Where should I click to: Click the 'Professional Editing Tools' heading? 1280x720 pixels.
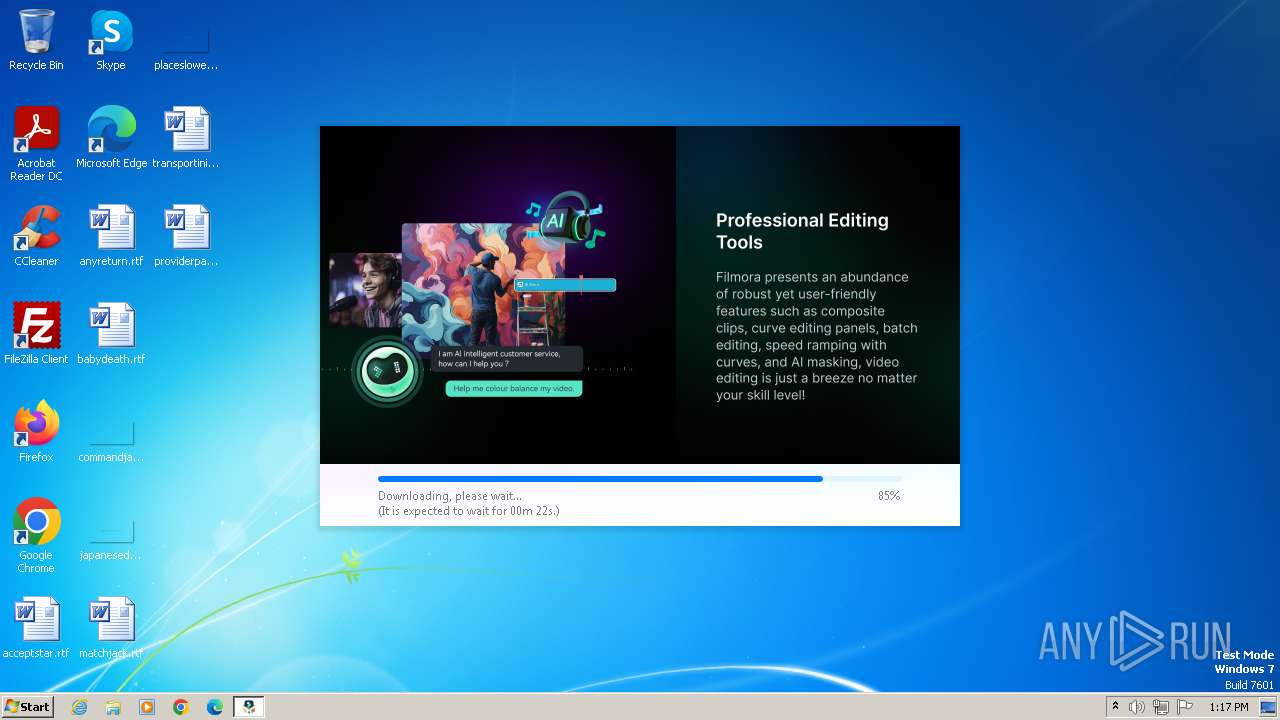(802, 231)
